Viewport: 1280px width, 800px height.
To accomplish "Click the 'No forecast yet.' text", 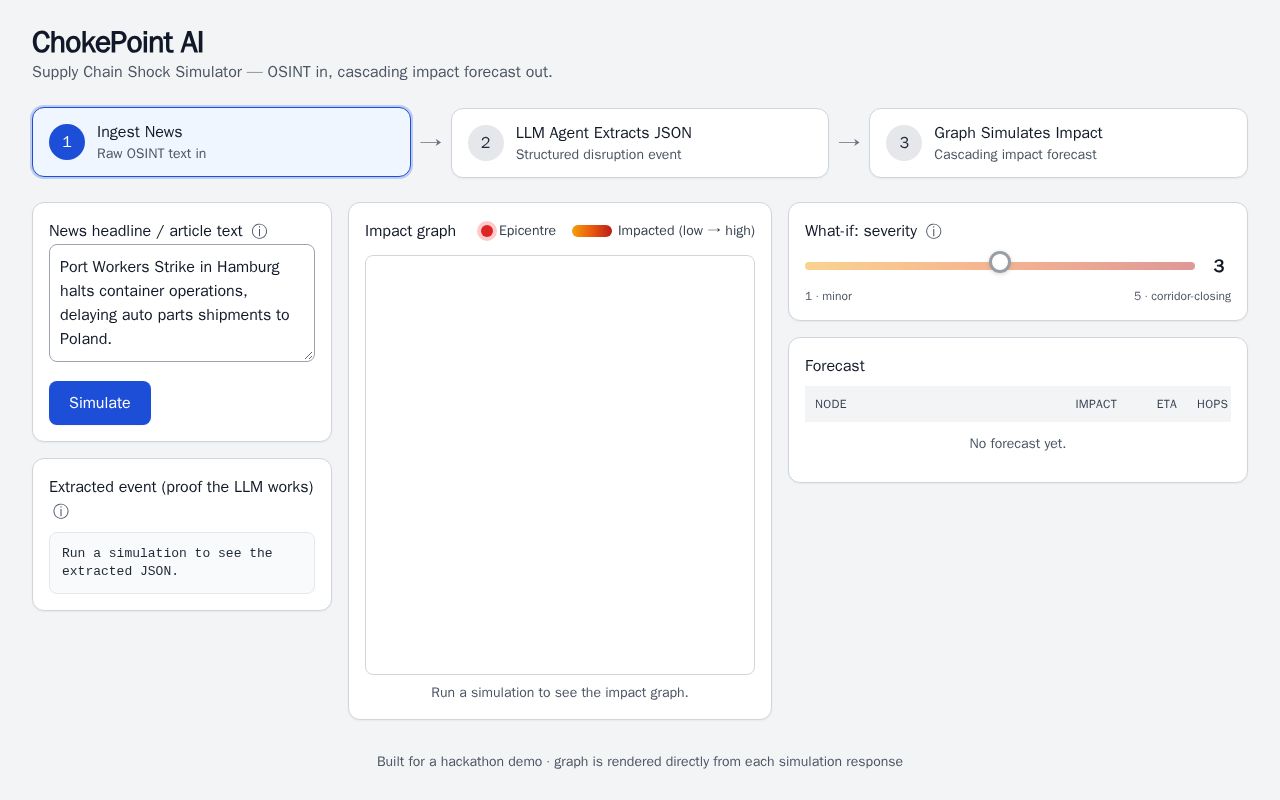I will (1018, 443).
